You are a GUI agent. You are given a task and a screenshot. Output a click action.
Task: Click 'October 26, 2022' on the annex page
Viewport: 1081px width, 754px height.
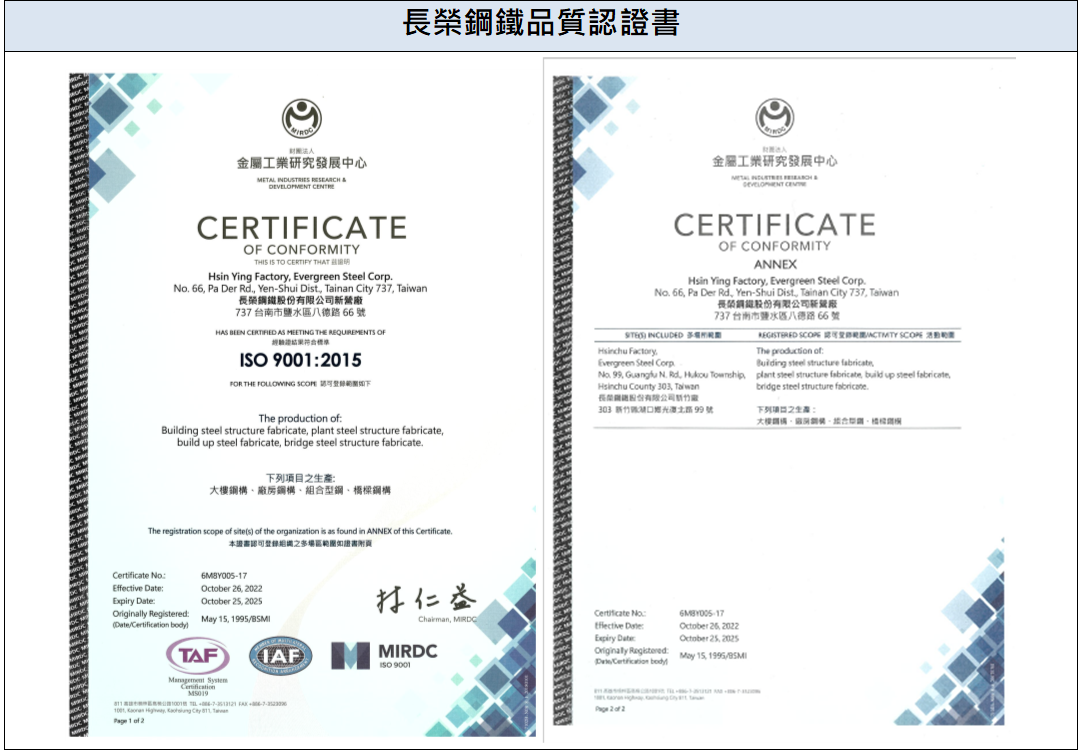click(x=709, y=626)
